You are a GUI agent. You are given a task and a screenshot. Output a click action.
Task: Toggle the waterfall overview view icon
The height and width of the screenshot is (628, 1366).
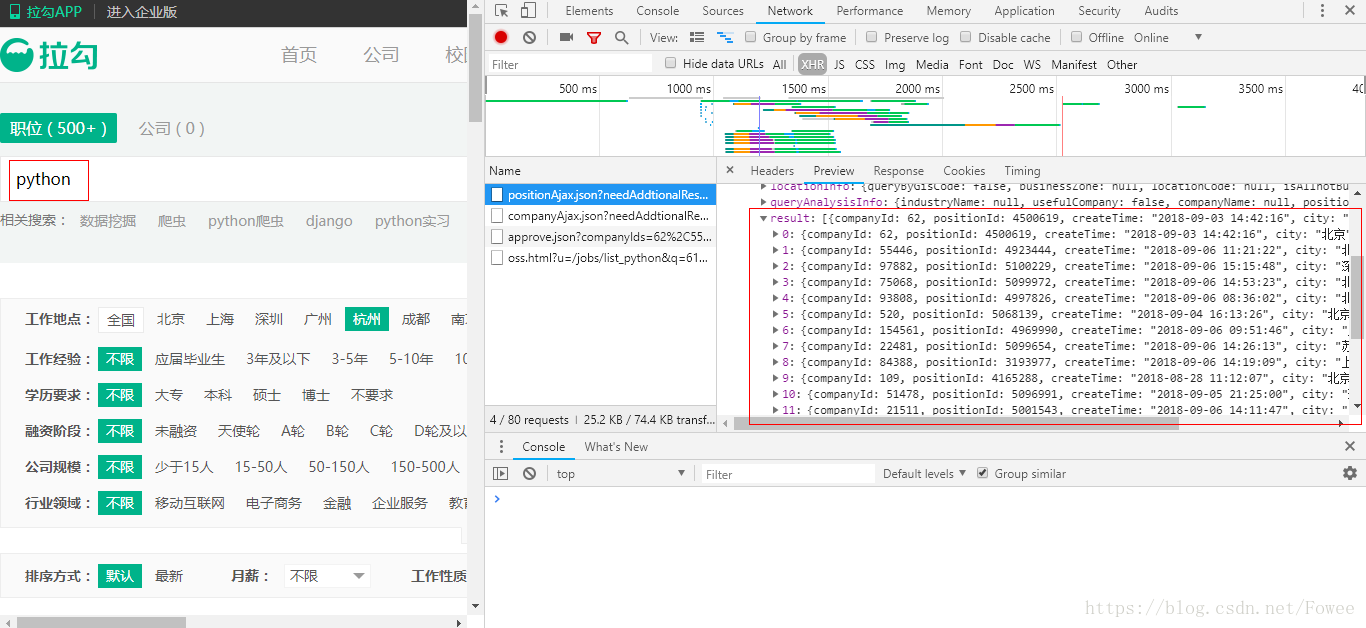724,37
